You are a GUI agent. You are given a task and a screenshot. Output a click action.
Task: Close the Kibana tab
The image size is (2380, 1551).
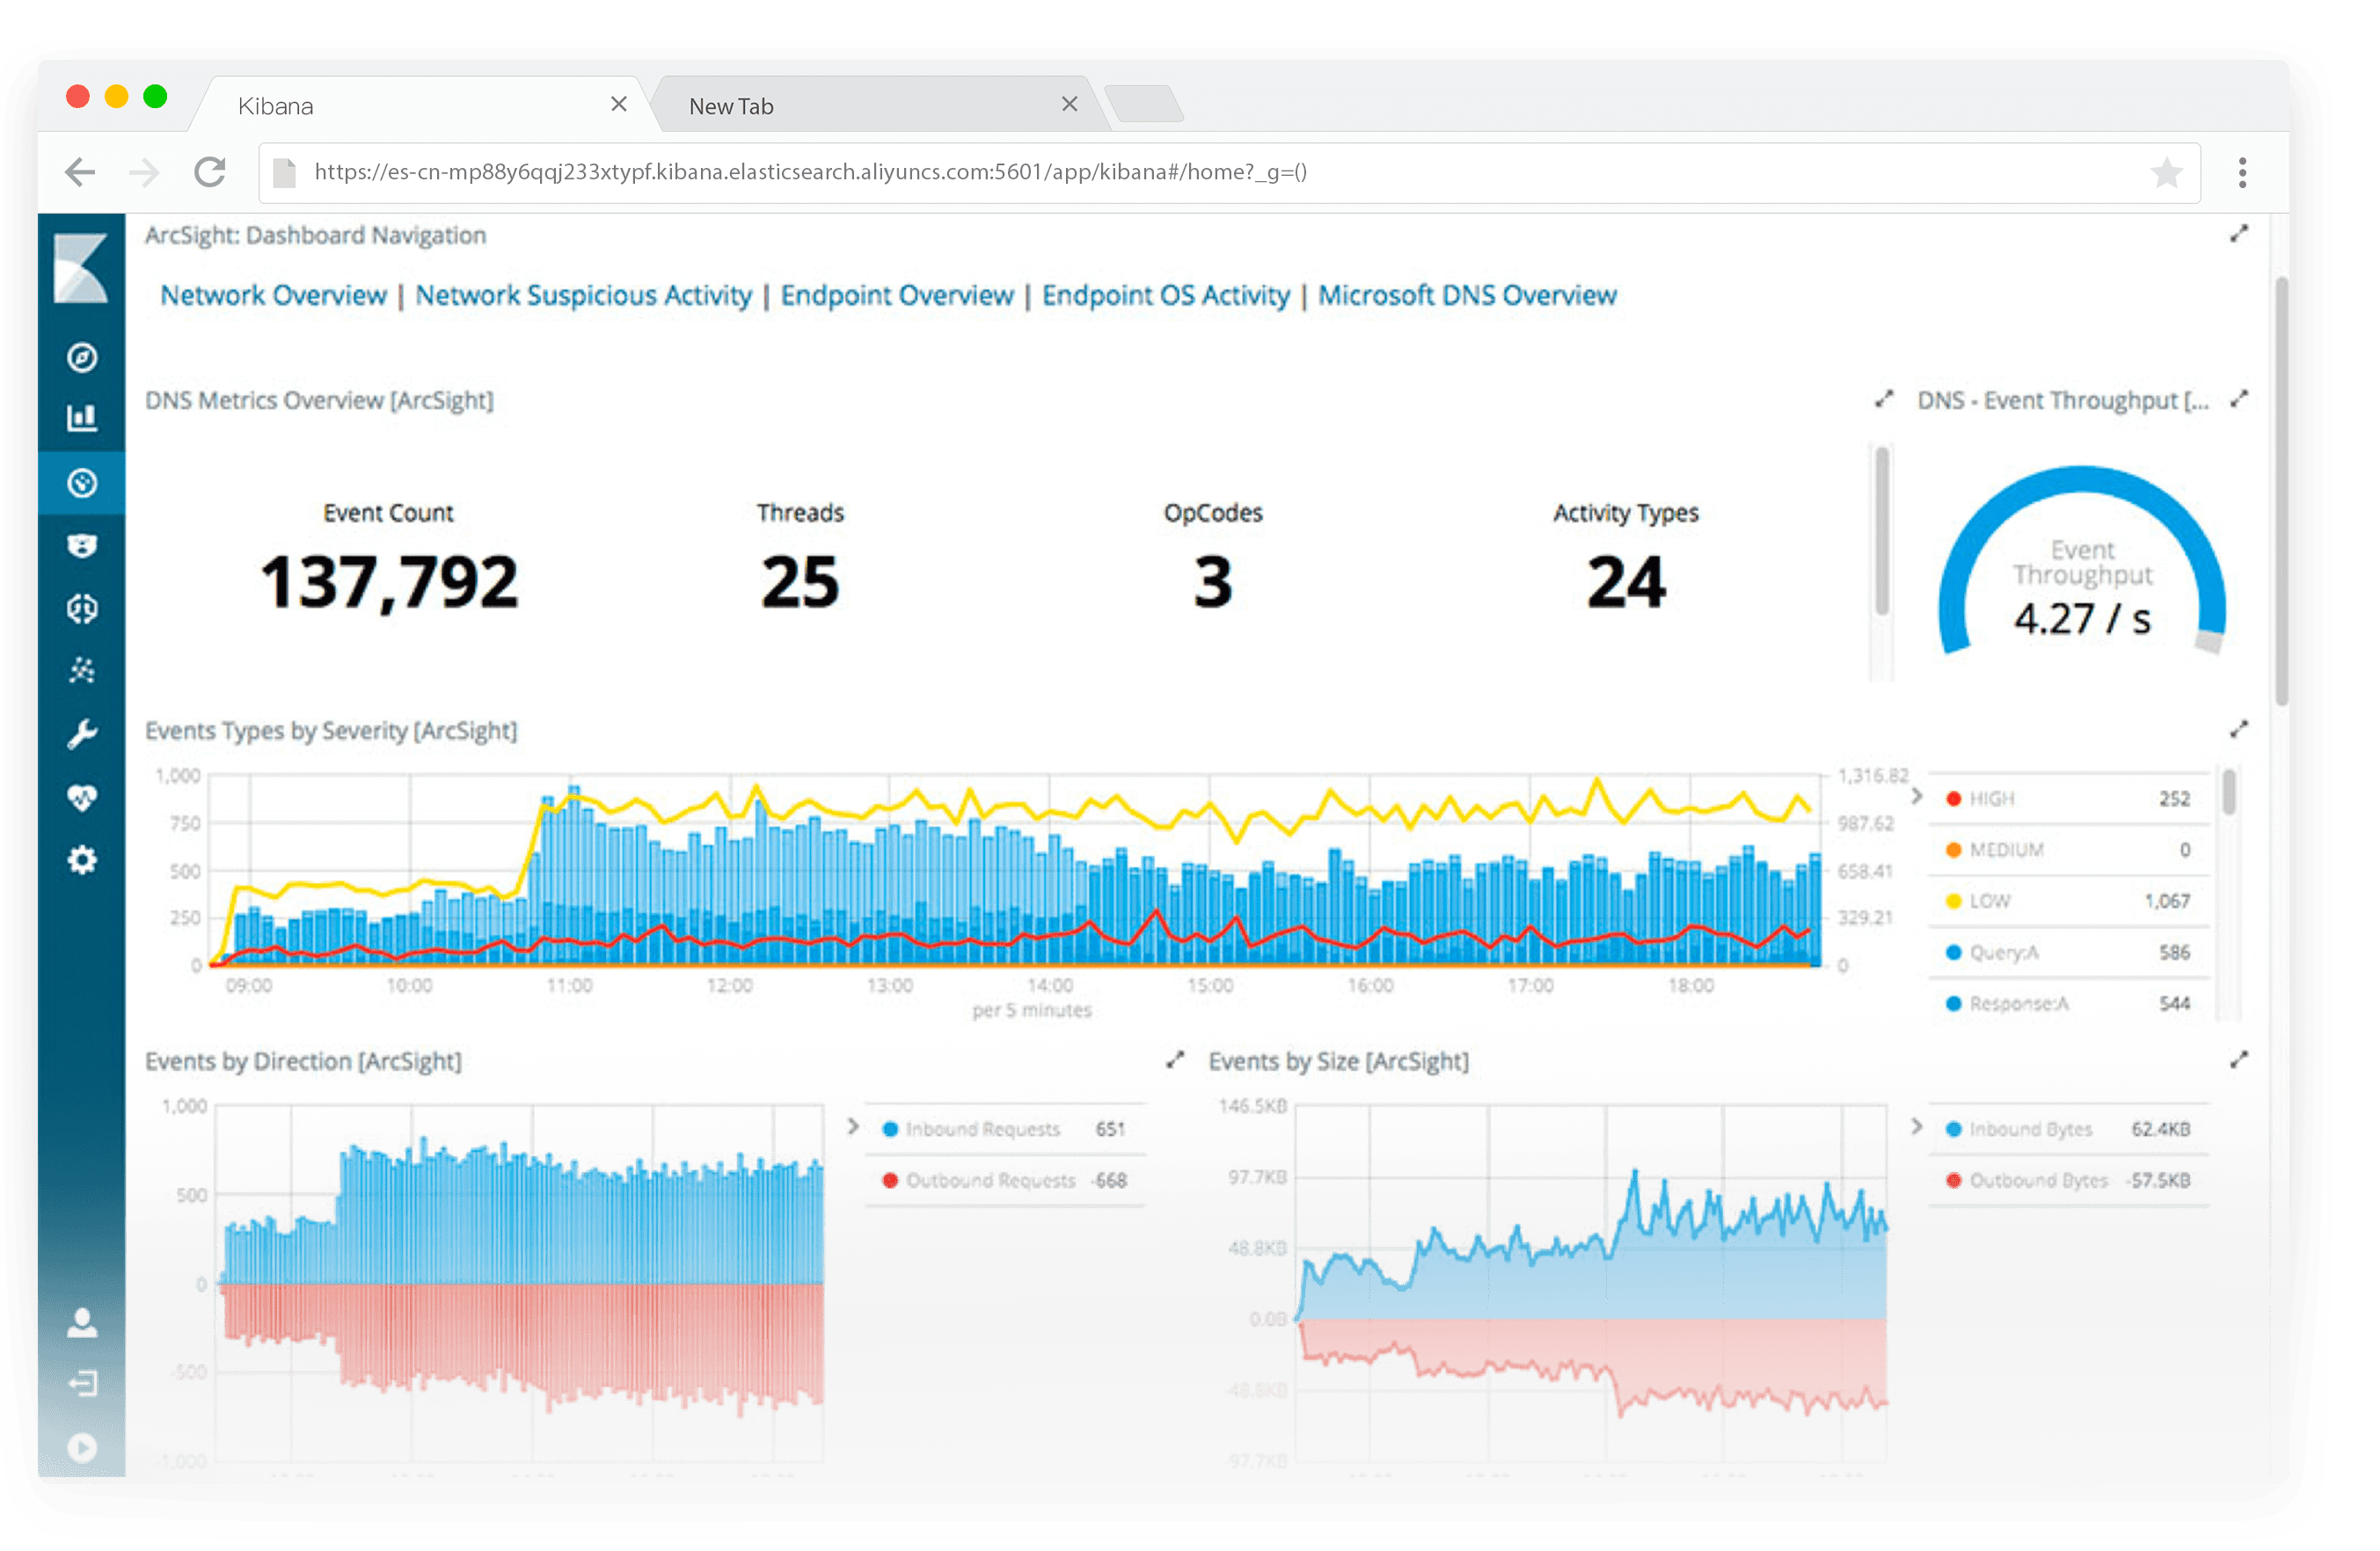(618, 104)
